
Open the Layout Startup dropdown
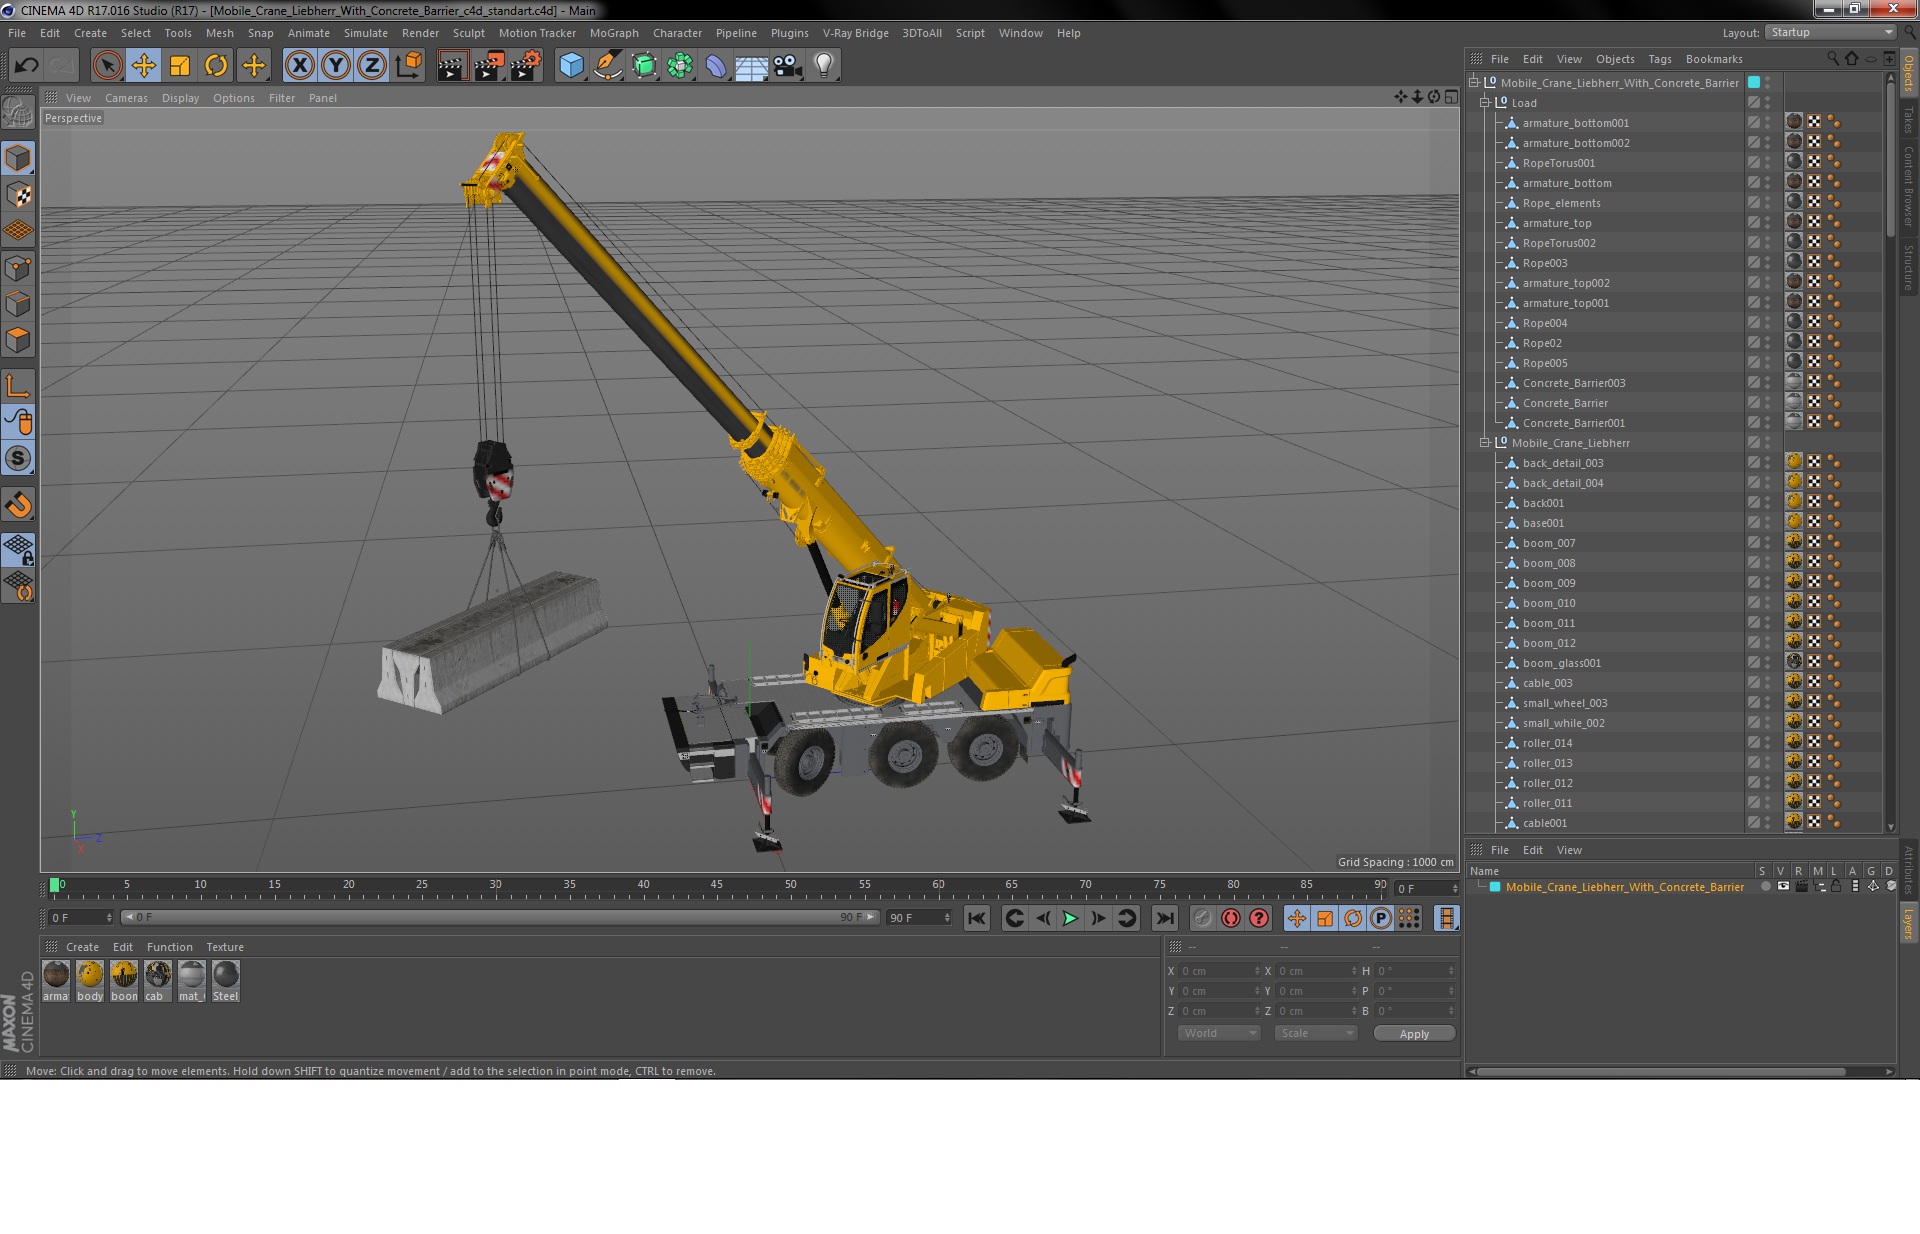(1829, 32)
